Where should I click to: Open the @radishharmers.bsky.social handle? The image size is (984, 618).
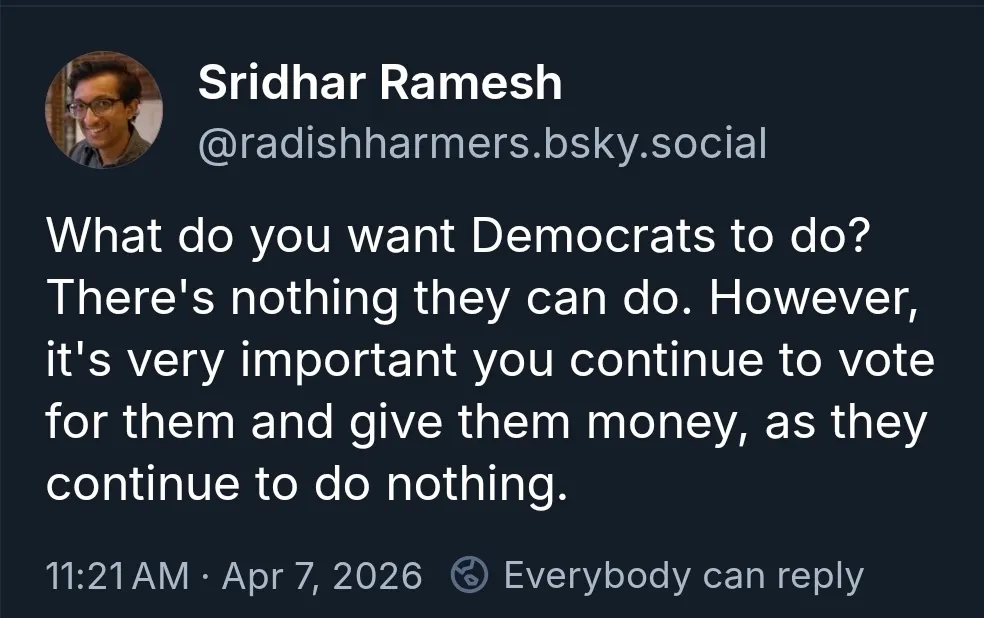tap(482, 143)
